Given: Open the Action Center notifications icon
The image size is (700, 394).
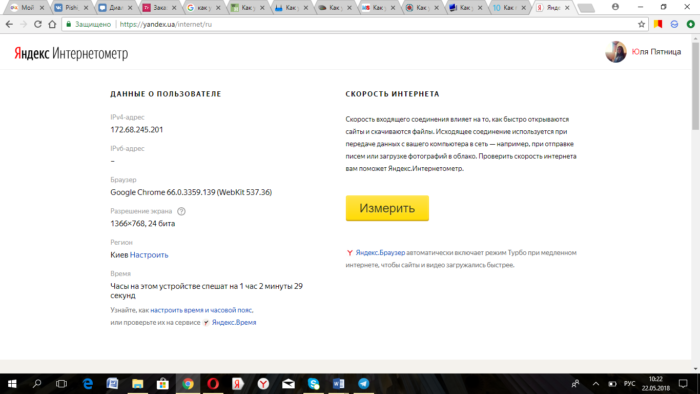Looking at the screenshot, I should click(683, 384).
